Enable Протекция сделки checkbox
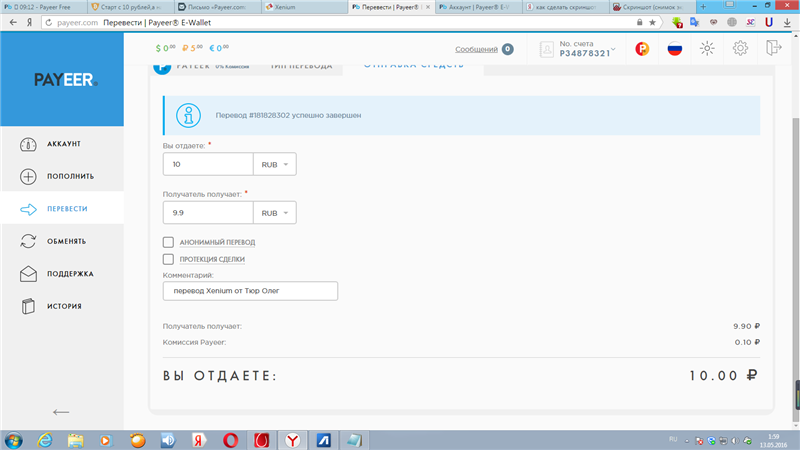The width and height of the screenshot is (800, 450). pyautogui.click(x=168, y=259)
